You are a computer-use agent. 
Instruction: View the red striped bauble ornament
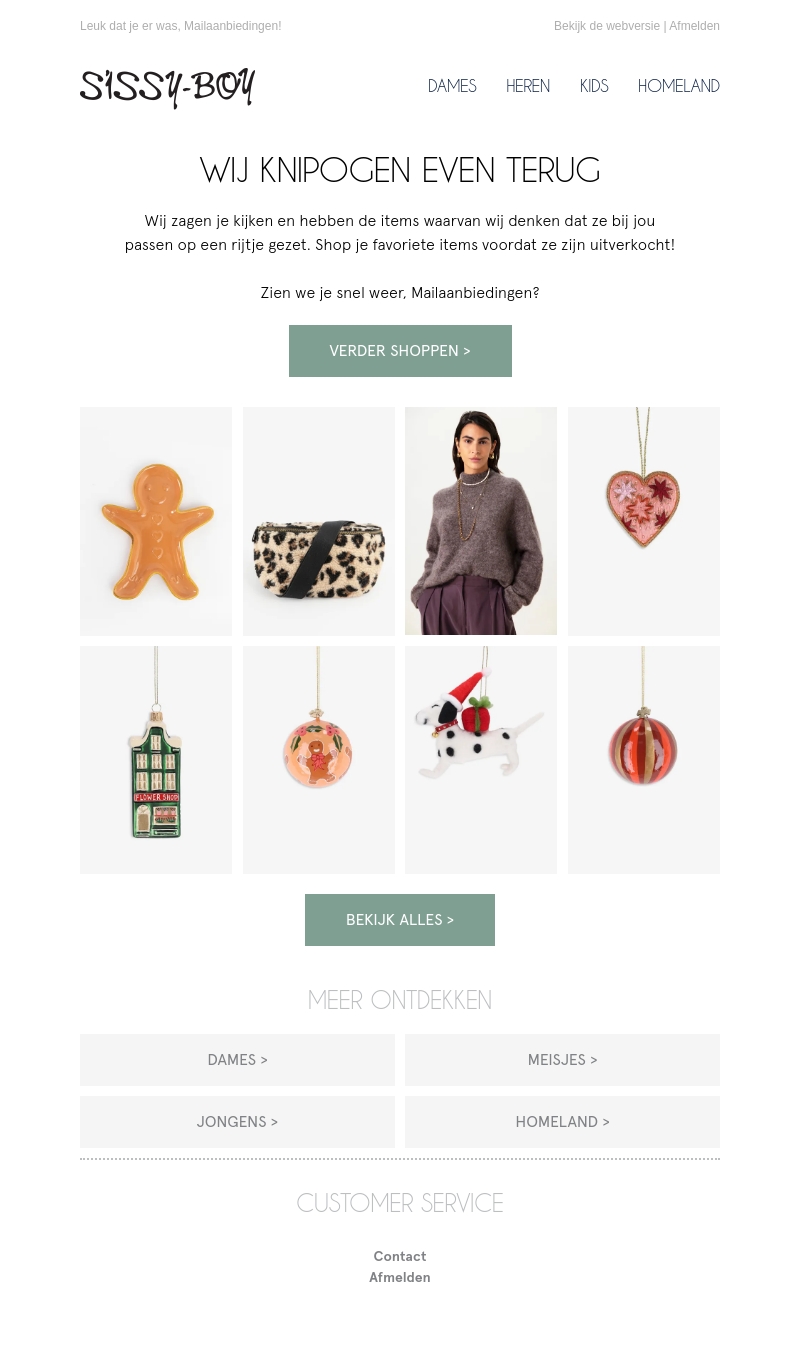[644, 760]
